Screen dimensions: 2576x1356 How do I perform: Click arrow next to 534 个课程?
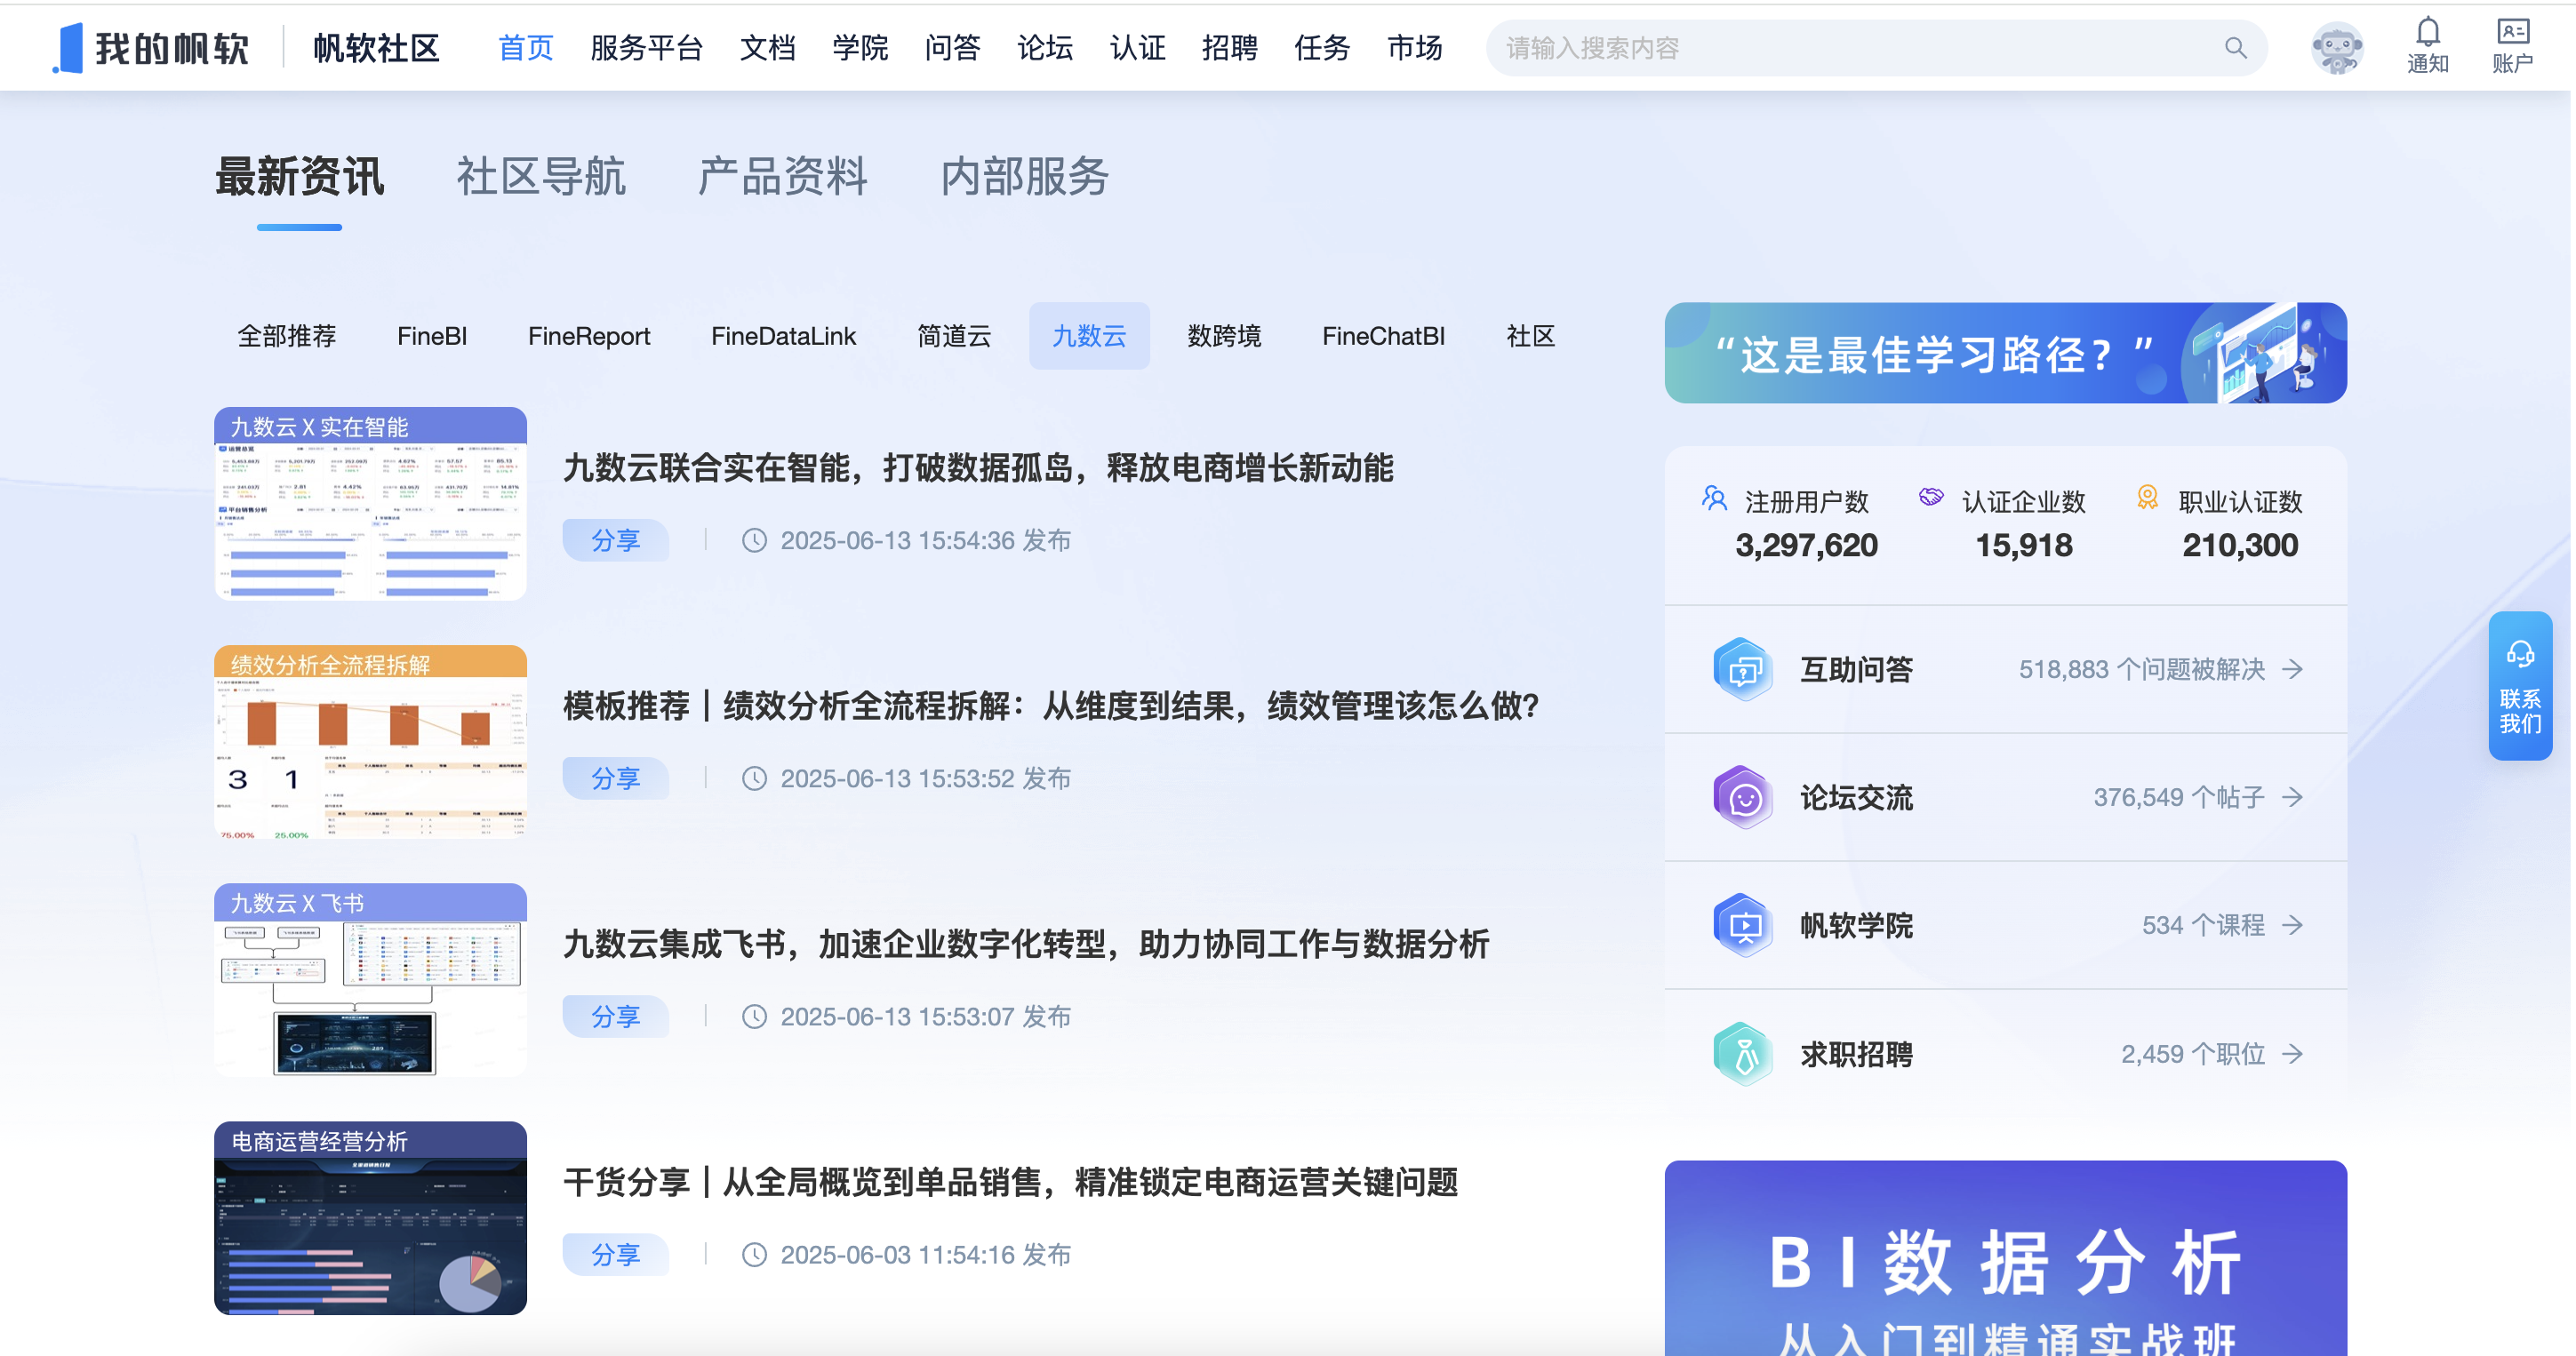coord(2293,925)
